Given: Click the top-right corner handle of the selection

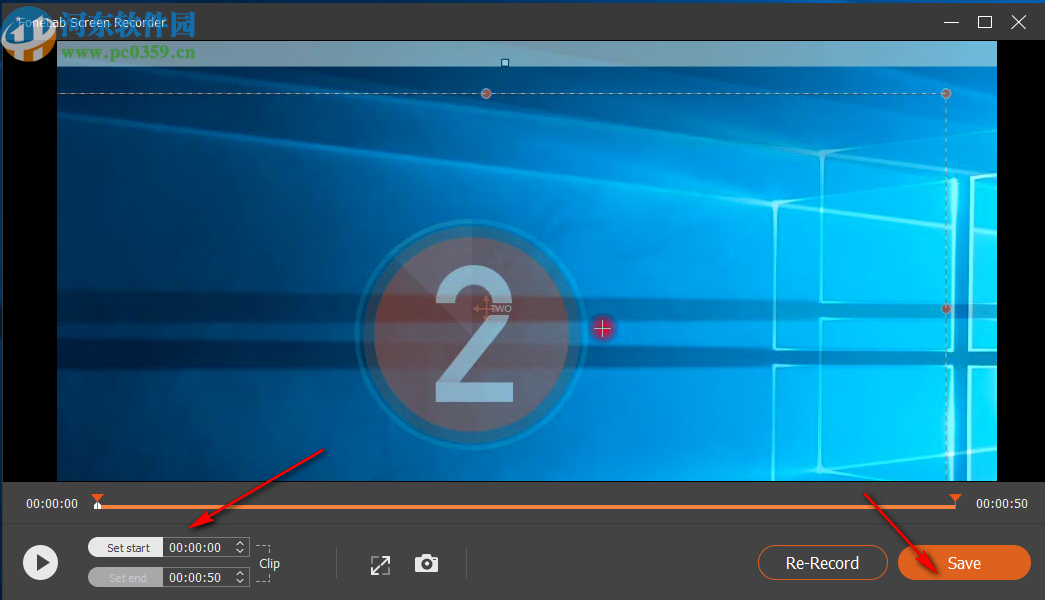Looking at the screenshot, I should point(945,93).
